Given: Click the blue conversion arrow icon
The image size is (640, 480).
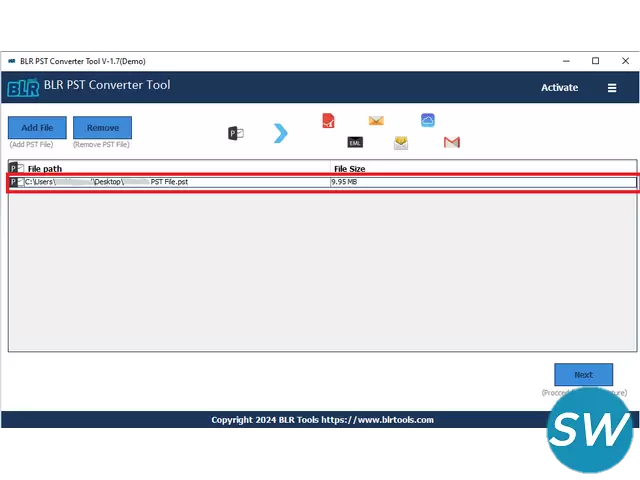Looking at the screenshot, I should coord(281,133).
